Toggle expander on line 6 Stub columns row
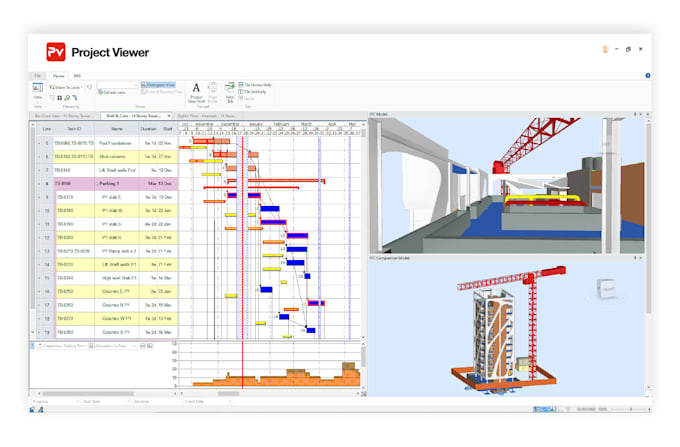This screenshot has height=447, width=680. pos(39,157)
